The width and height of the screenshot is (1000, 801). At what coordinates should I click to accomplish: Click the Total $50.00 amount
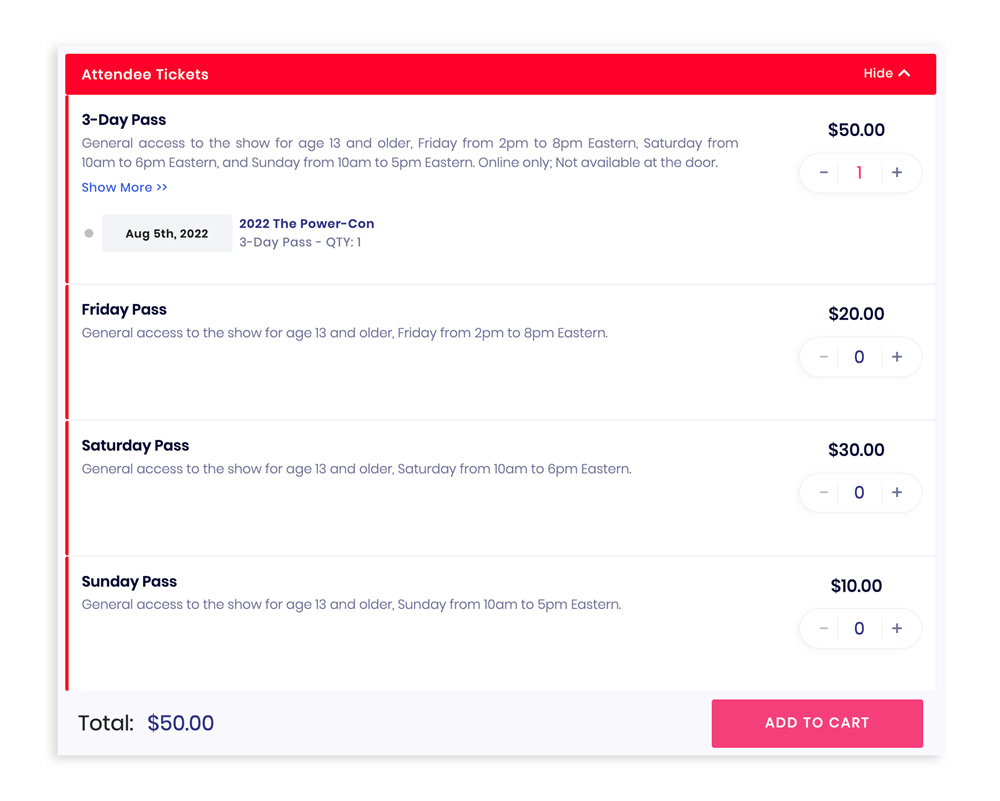tap(180, 723)
